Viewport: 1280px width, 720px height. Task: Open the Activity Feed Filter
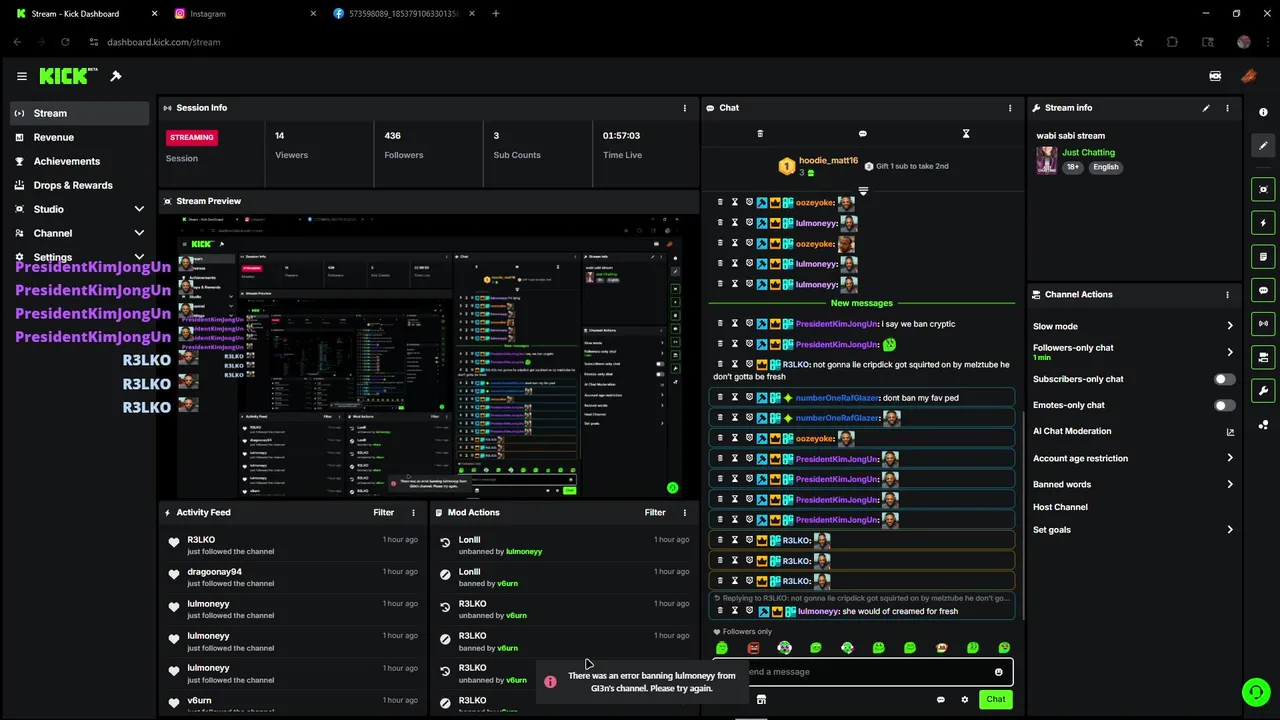point(384,512)
